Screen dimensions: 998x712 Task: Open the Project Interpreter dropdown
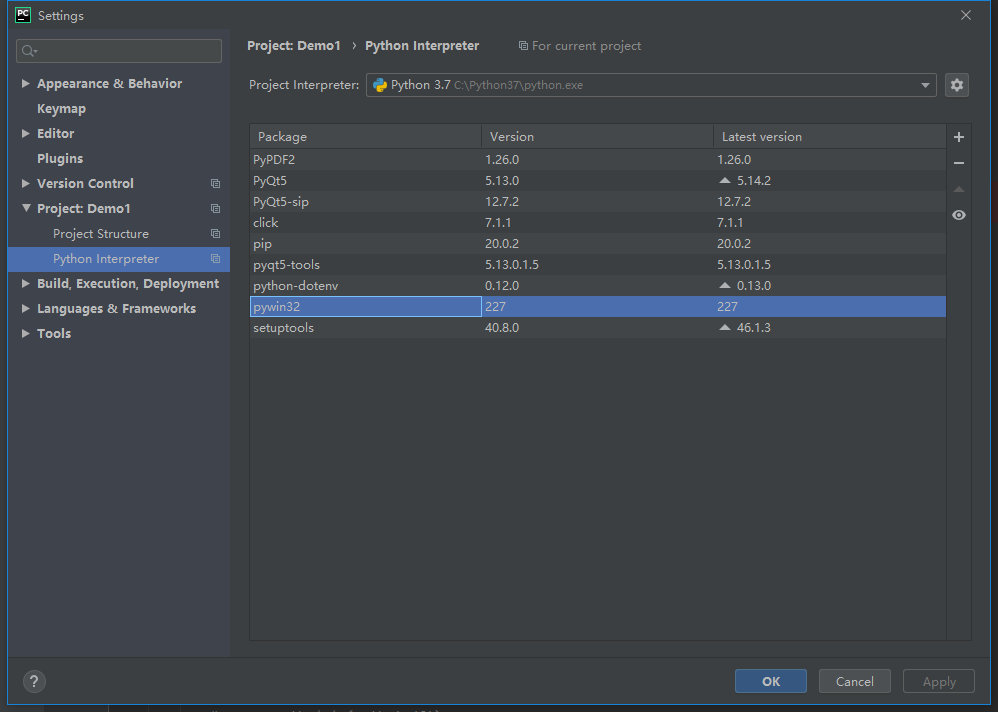pos(925,85)
